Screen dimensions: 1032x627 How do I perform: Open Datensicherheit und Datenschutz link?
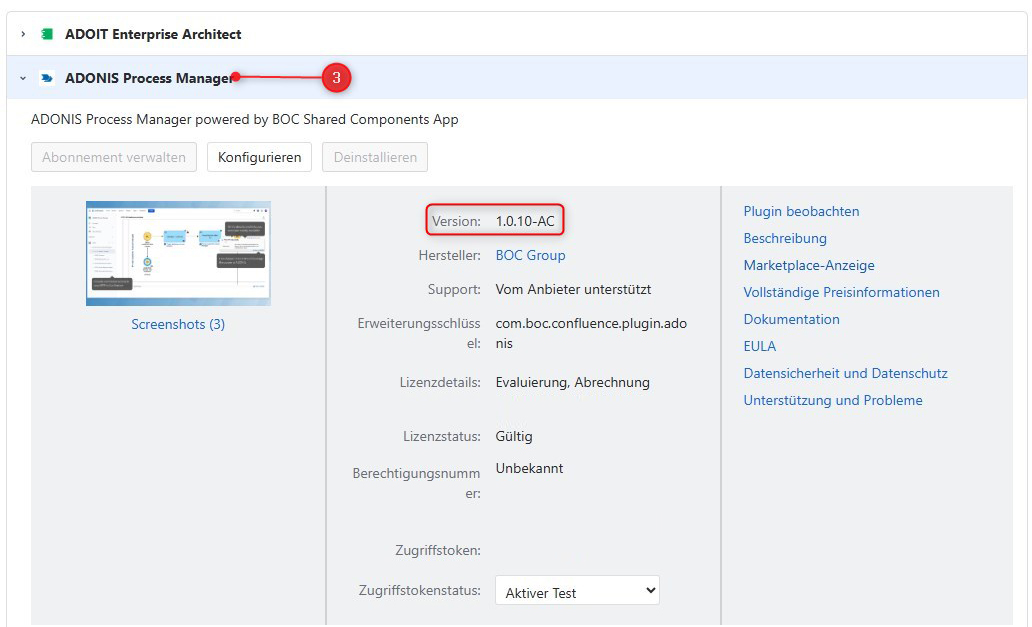click(845, 373)
